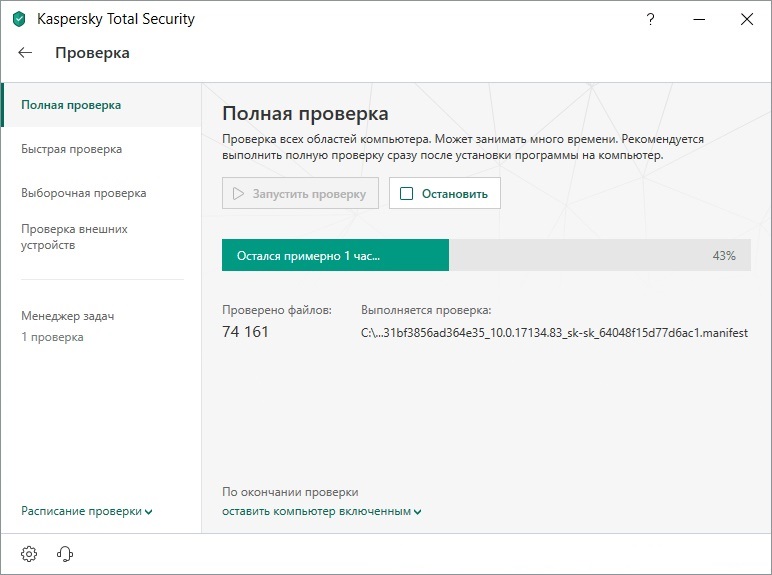Minimize the Kaspersky window
772x575 pixels.
coord(699,19)
